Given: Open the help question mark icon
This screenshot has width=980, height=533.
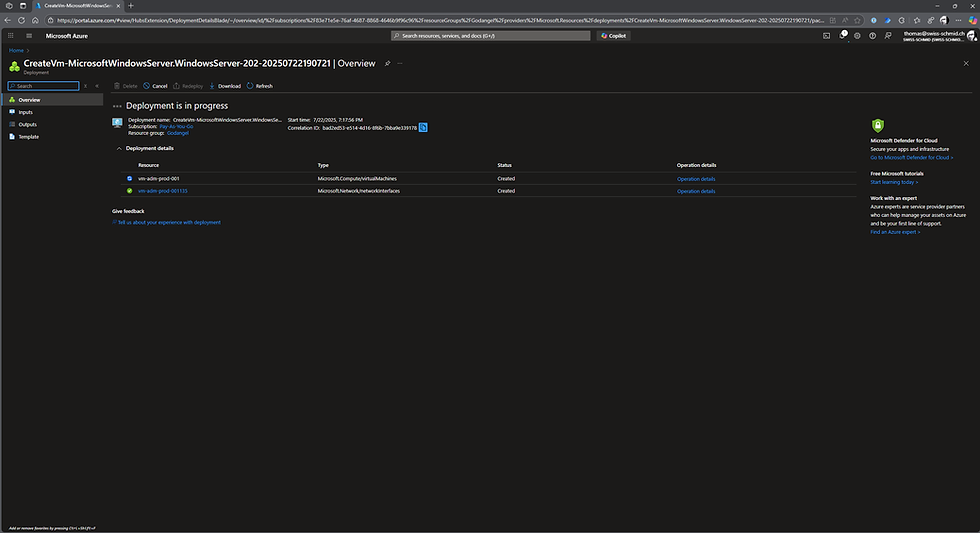Looking at the screenshot, I should [872, 36].
